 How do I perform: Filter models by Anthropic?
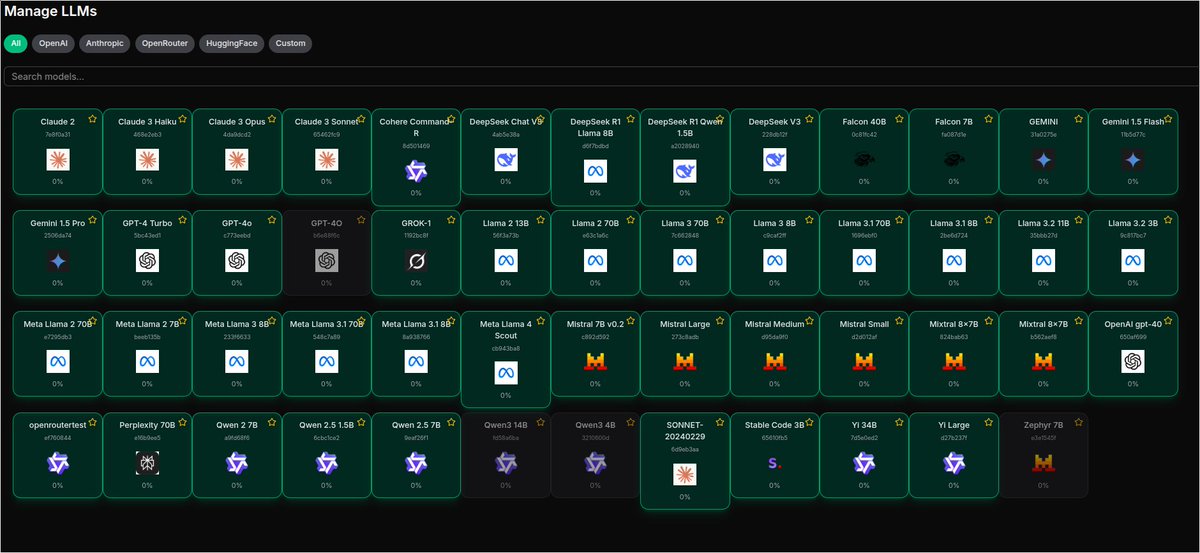click(104, 43)
